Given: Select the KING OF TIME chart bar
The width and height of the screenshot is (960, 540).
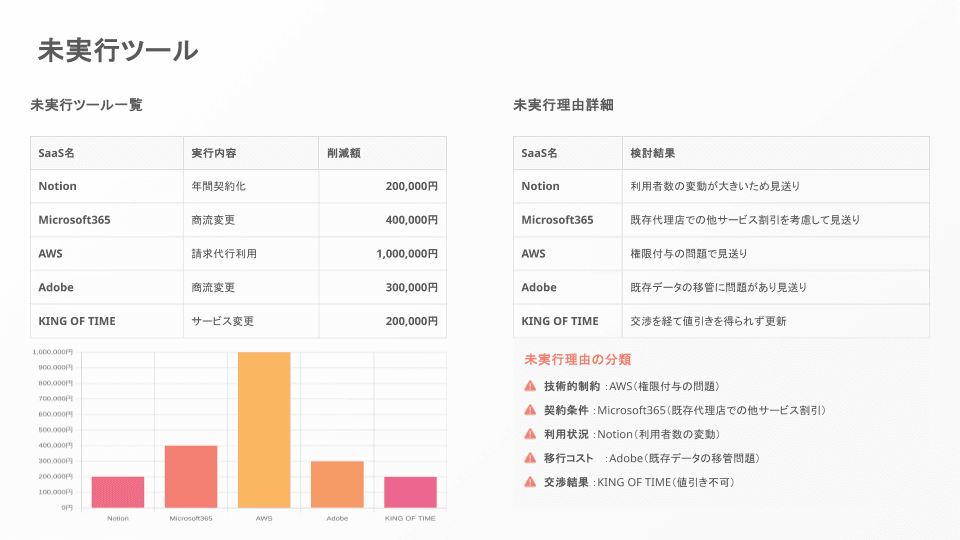Looking at the screenshot, I should [x=410, y=492].
